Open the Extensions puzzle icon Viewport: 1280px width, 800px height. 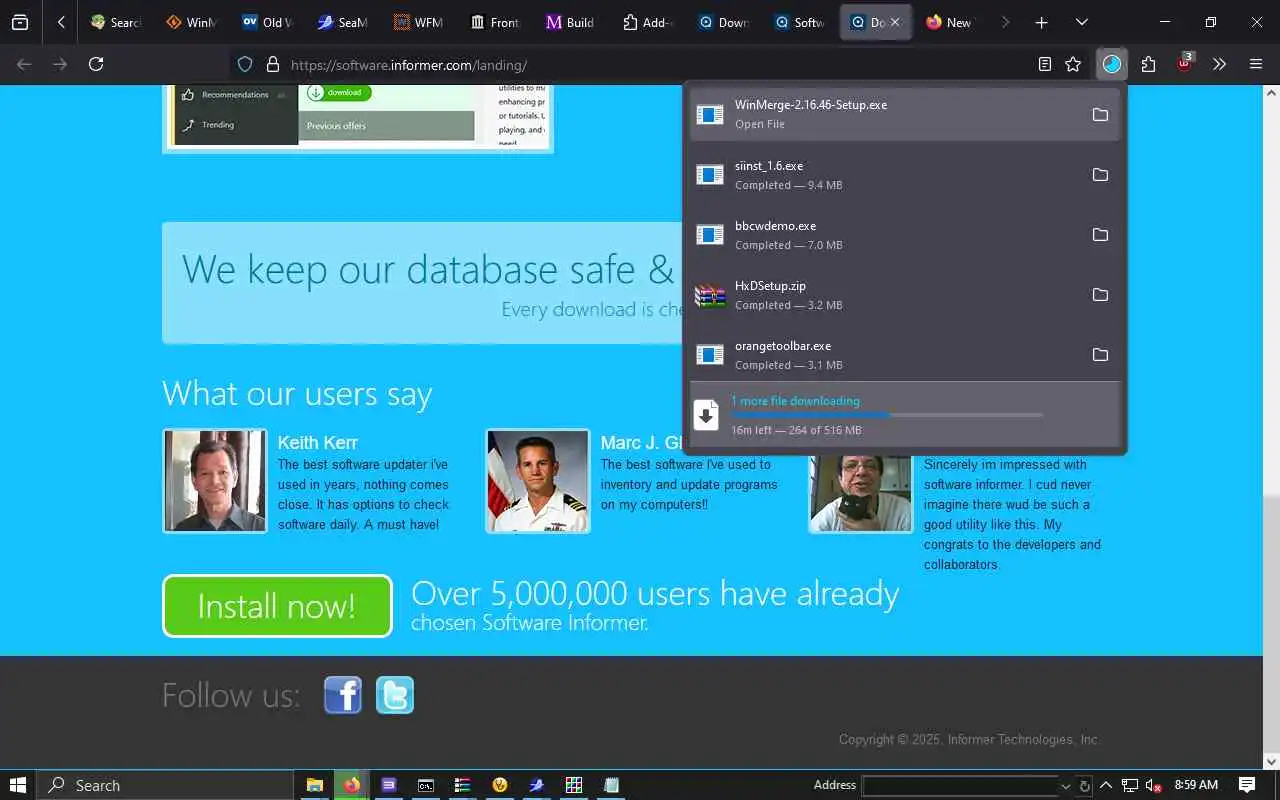coord(1148,64)
